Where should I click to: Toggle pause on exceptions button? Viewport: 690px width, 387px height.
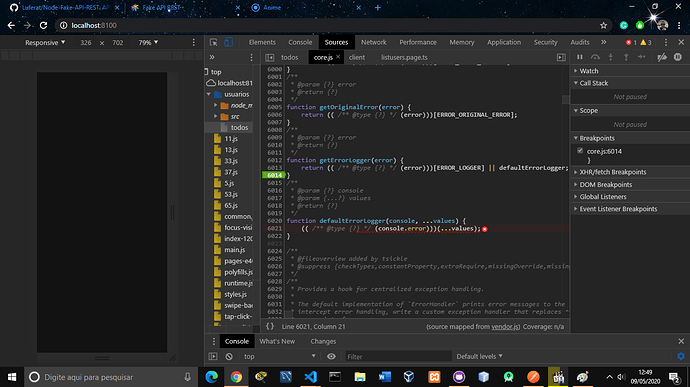pos(678,57)
